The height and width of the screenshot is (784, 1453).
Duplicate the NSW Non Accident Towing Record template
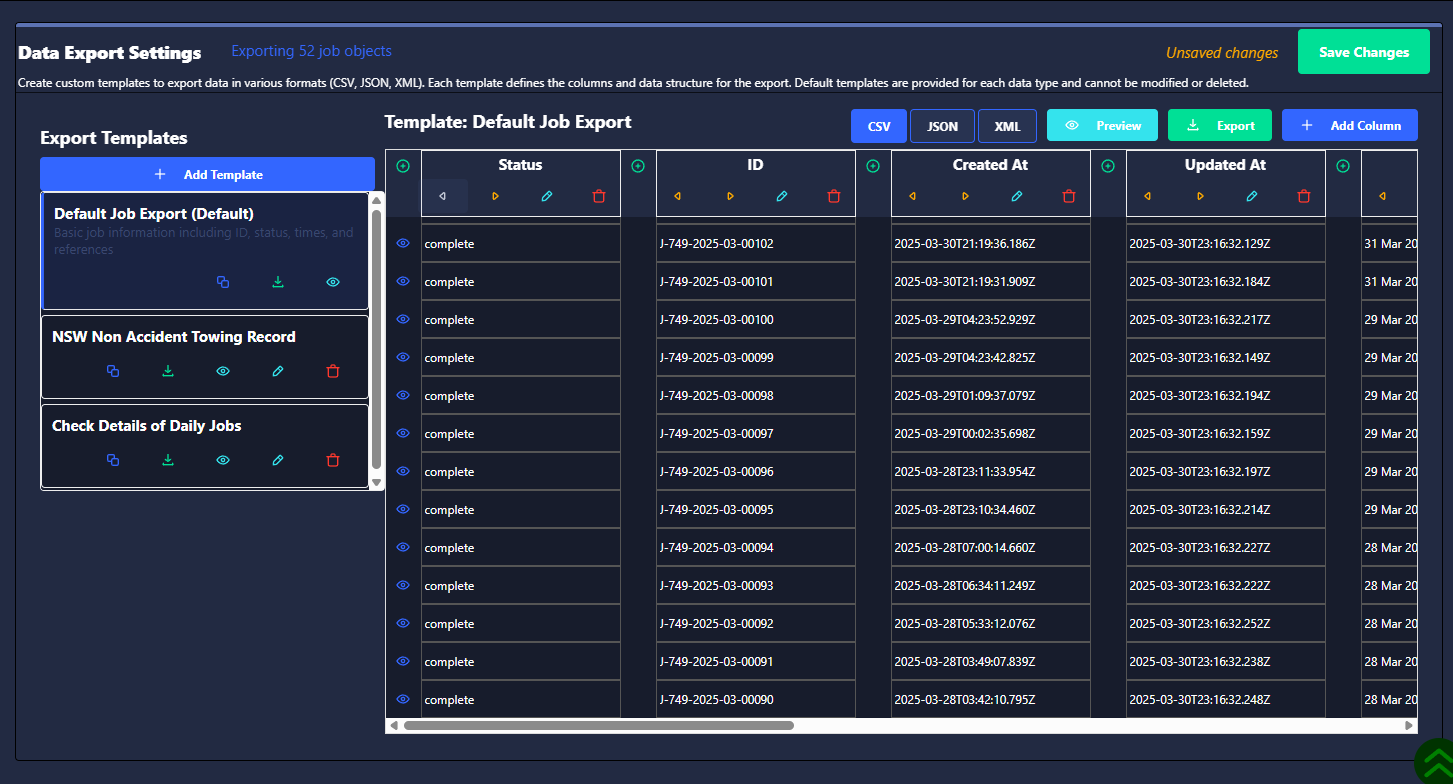coord(113,371)
